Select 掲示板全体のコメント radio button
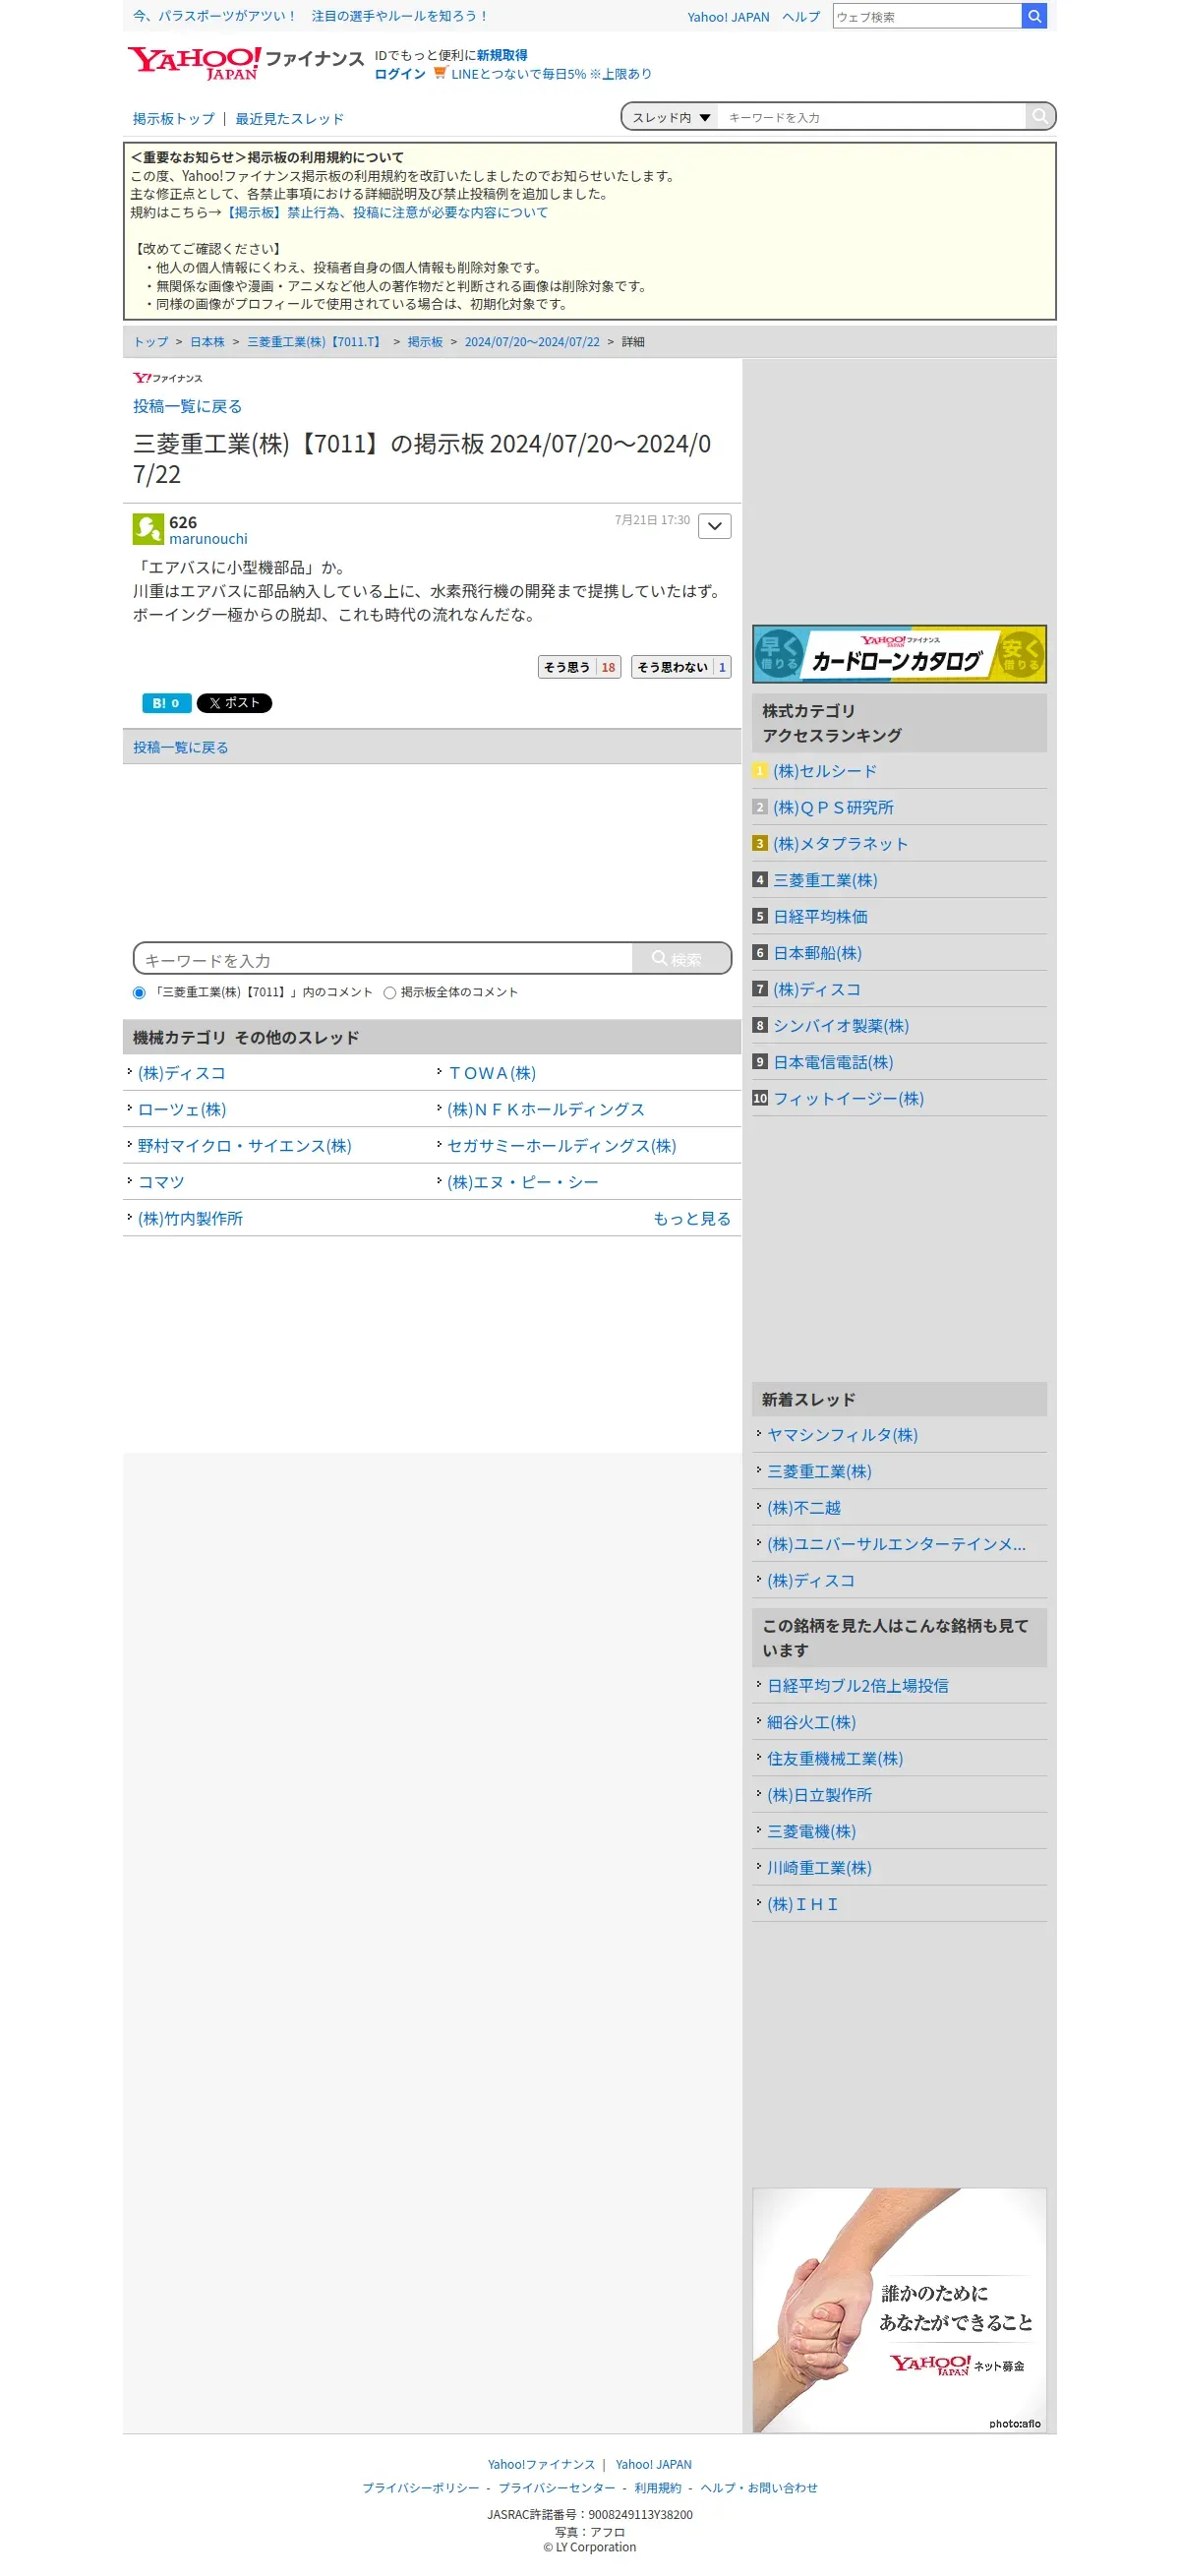Viewport: 1180px width, 2576px height. pyautogui.click(x=390, y=992)
